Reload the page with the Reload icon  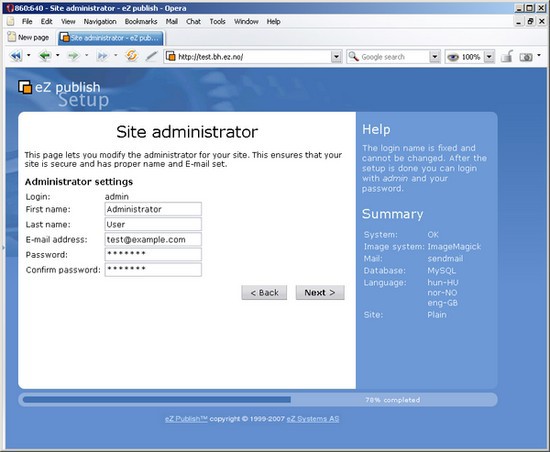pos(132,55)
